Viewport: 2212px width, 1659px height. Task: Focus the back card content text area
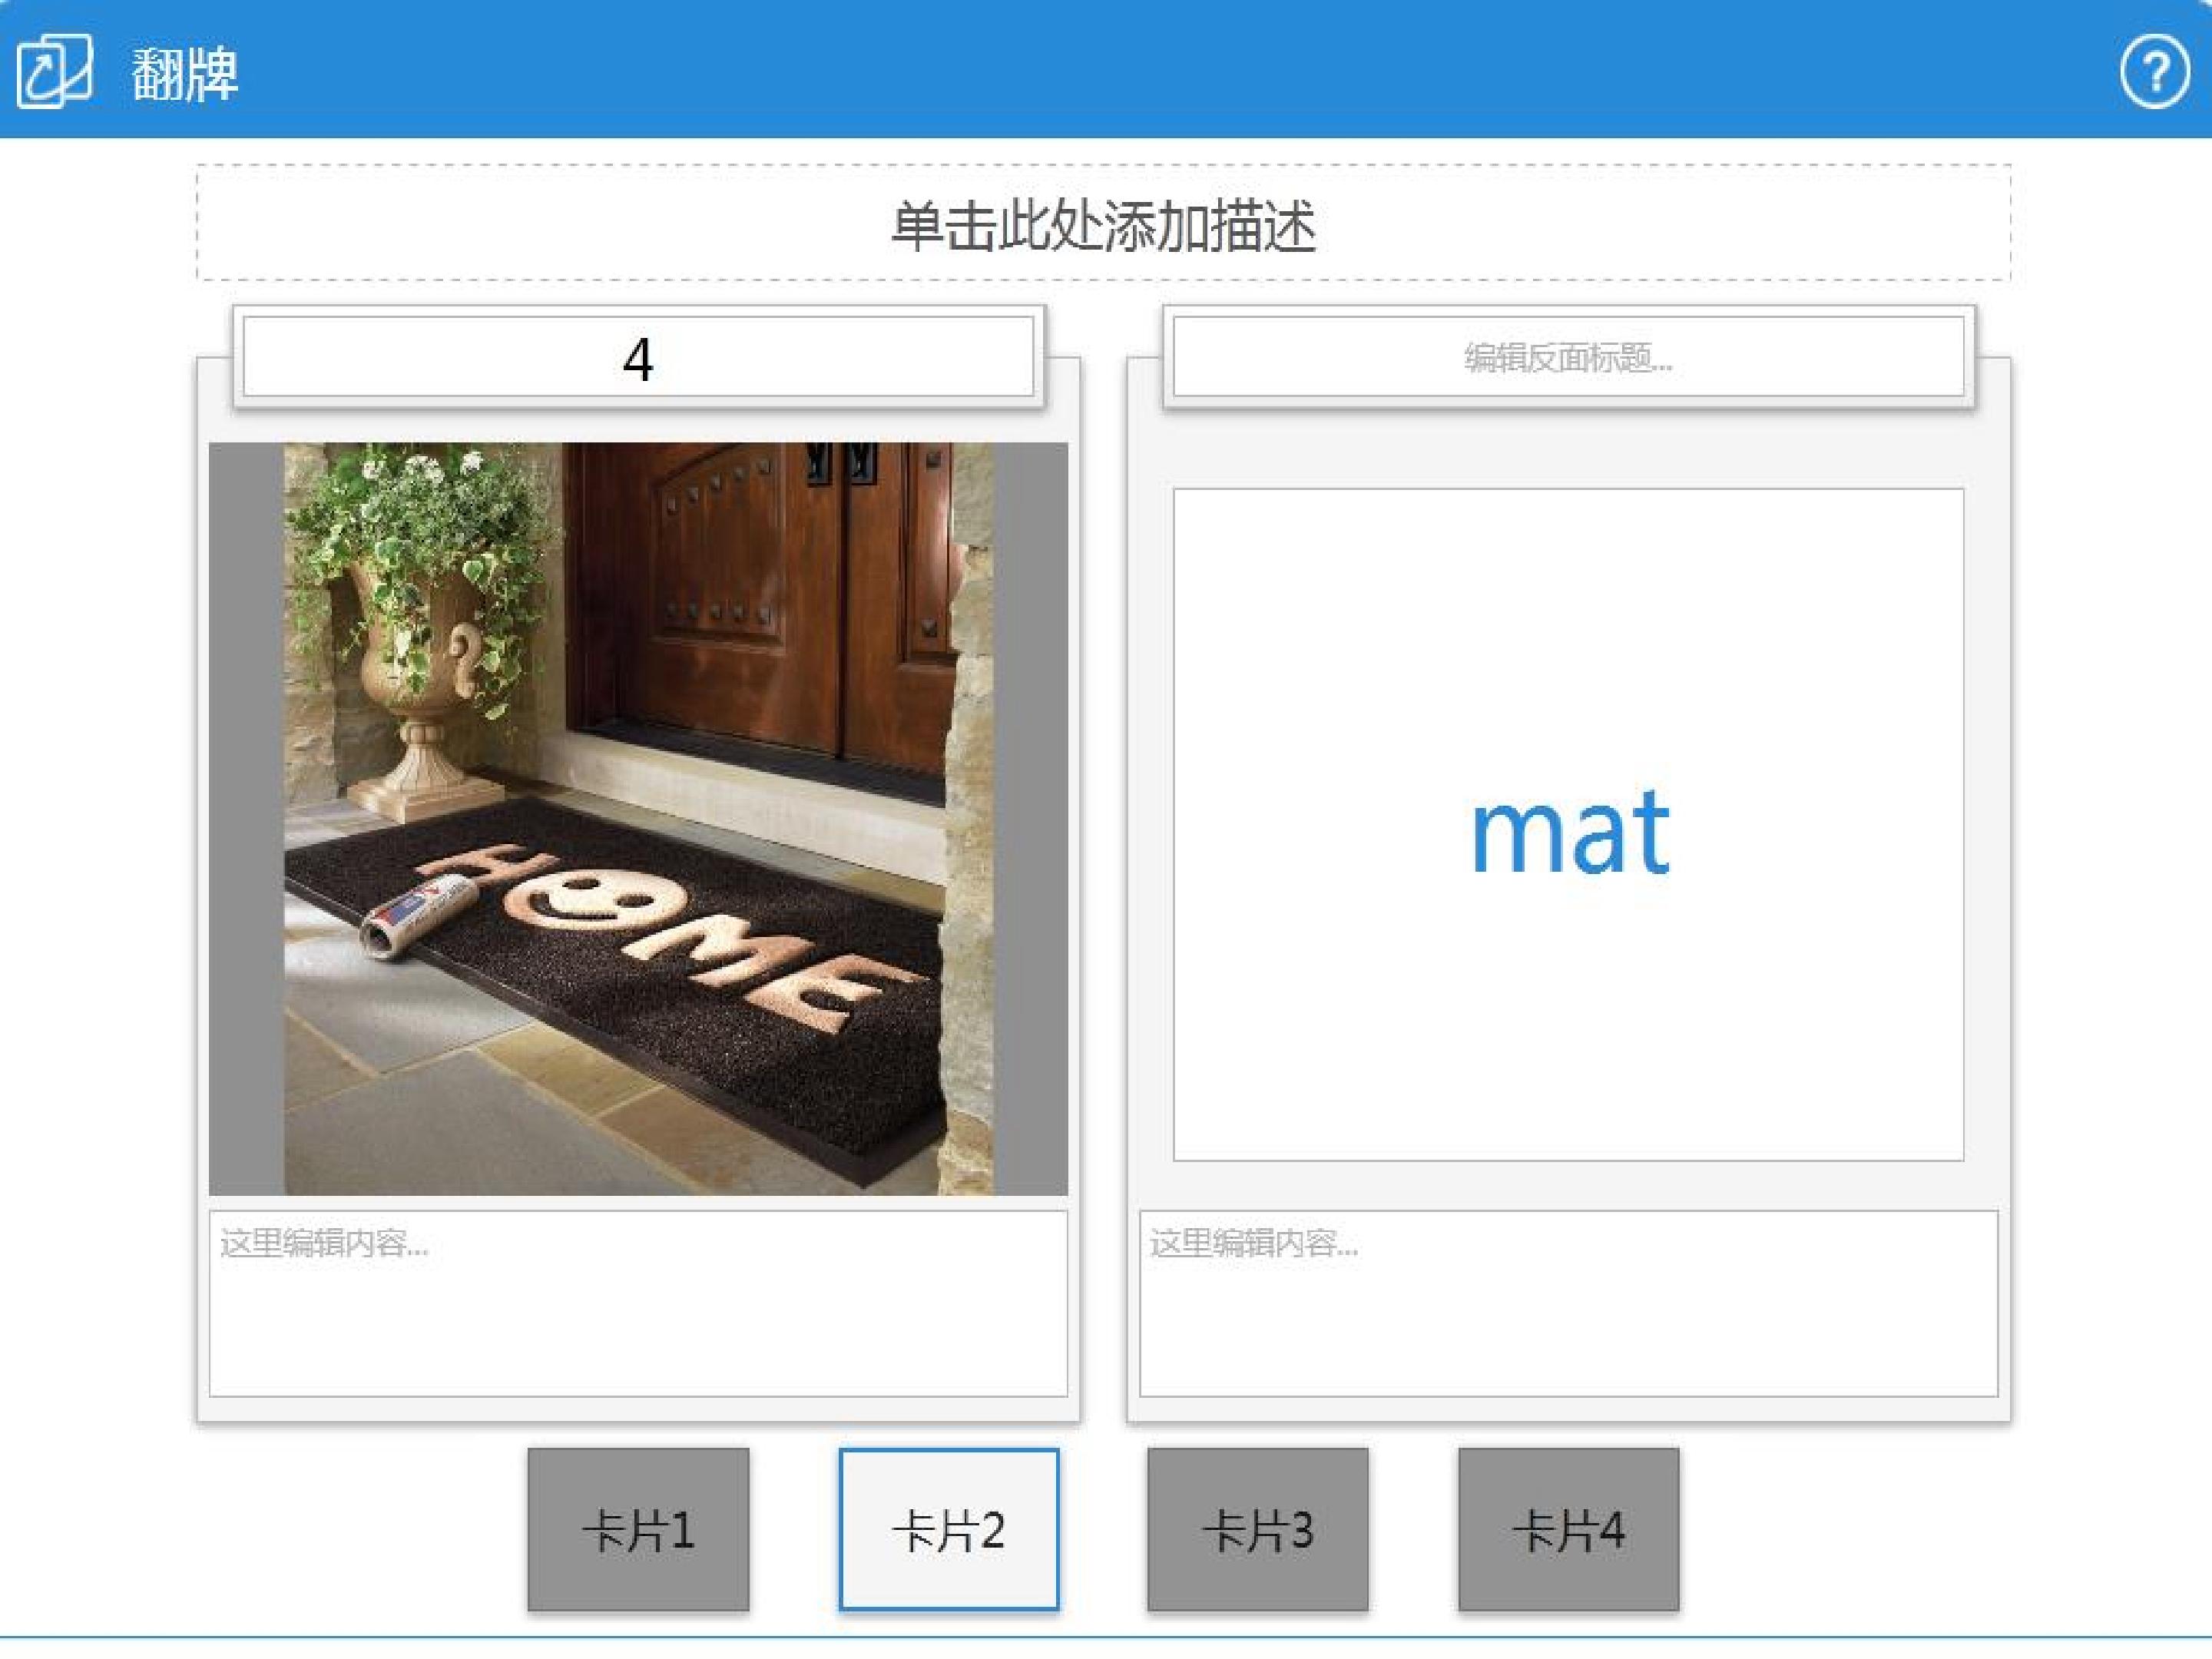[1568, 1303]
